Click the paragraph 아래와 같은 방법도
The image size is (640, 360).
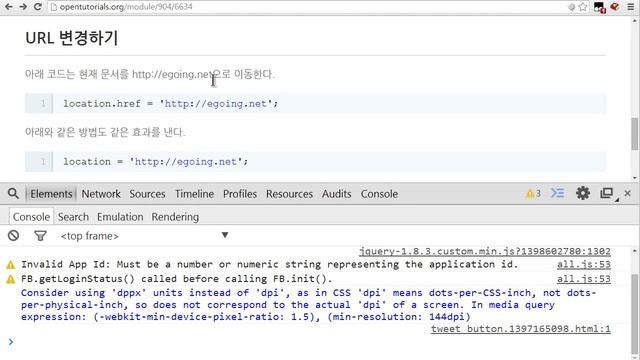105,132
